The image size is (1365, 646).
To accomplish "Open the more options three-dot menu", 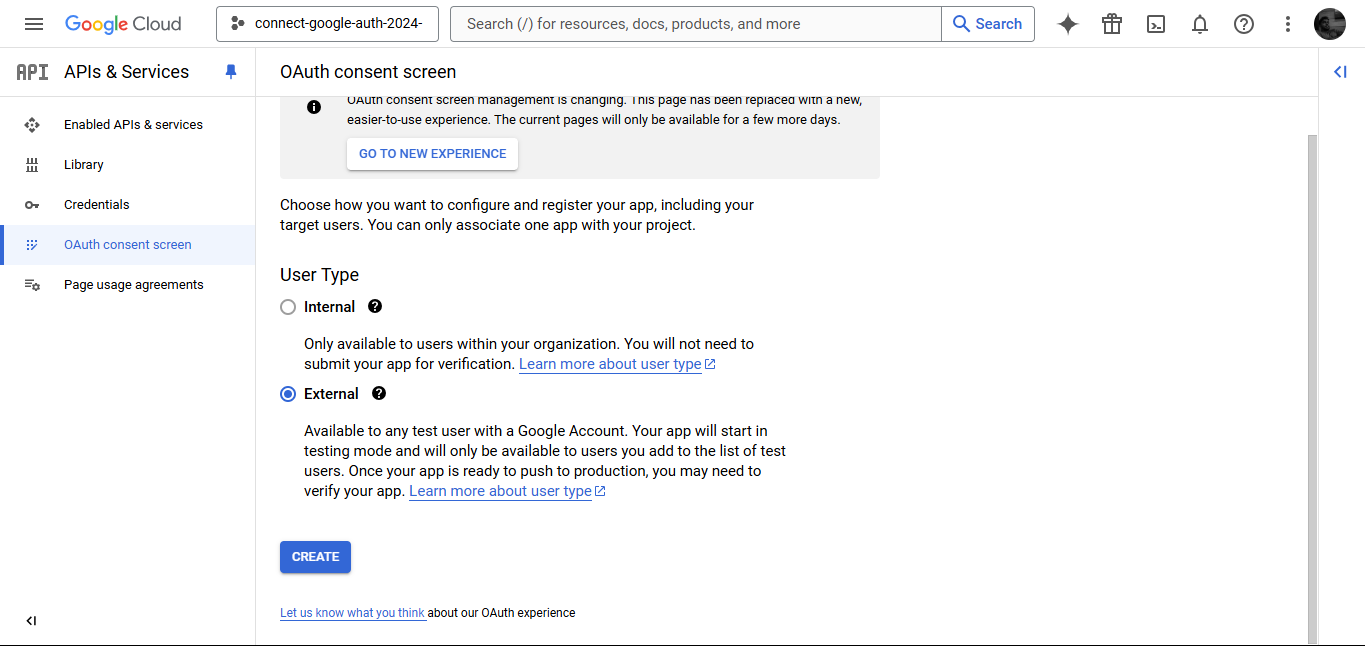I will tap(1287, 23).
